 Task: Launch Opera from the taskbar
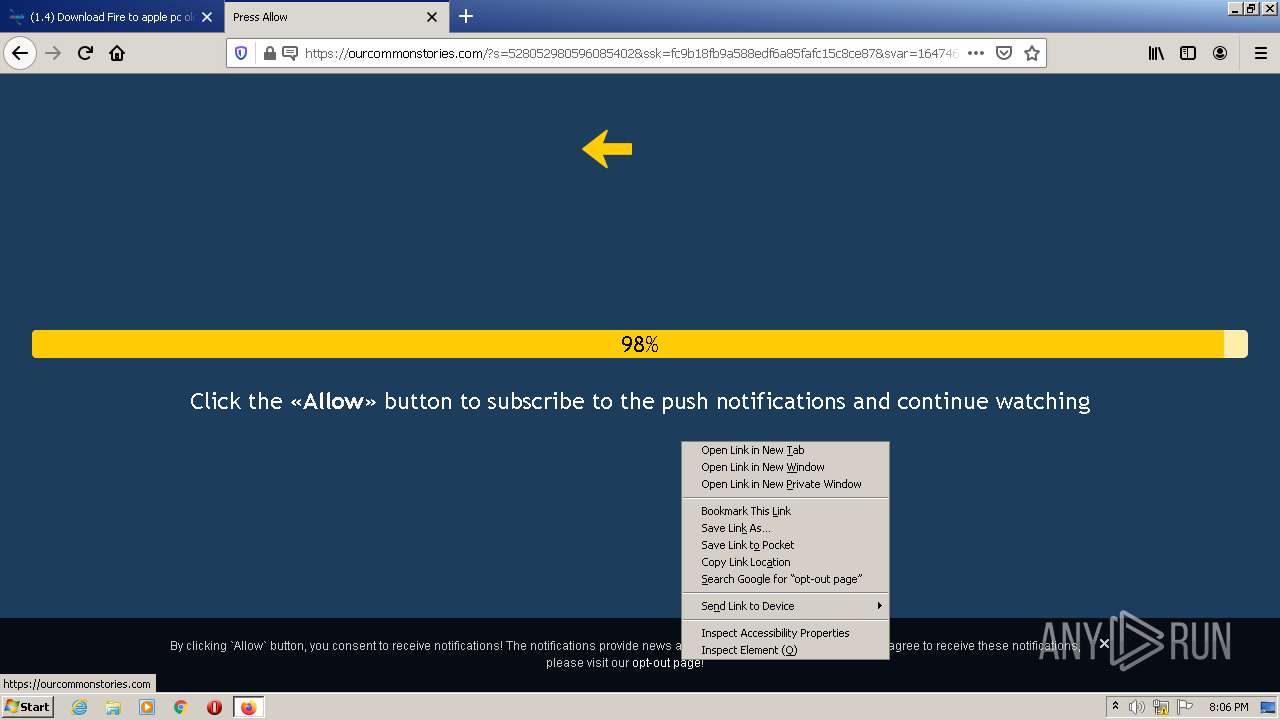[x=214, y=707]
